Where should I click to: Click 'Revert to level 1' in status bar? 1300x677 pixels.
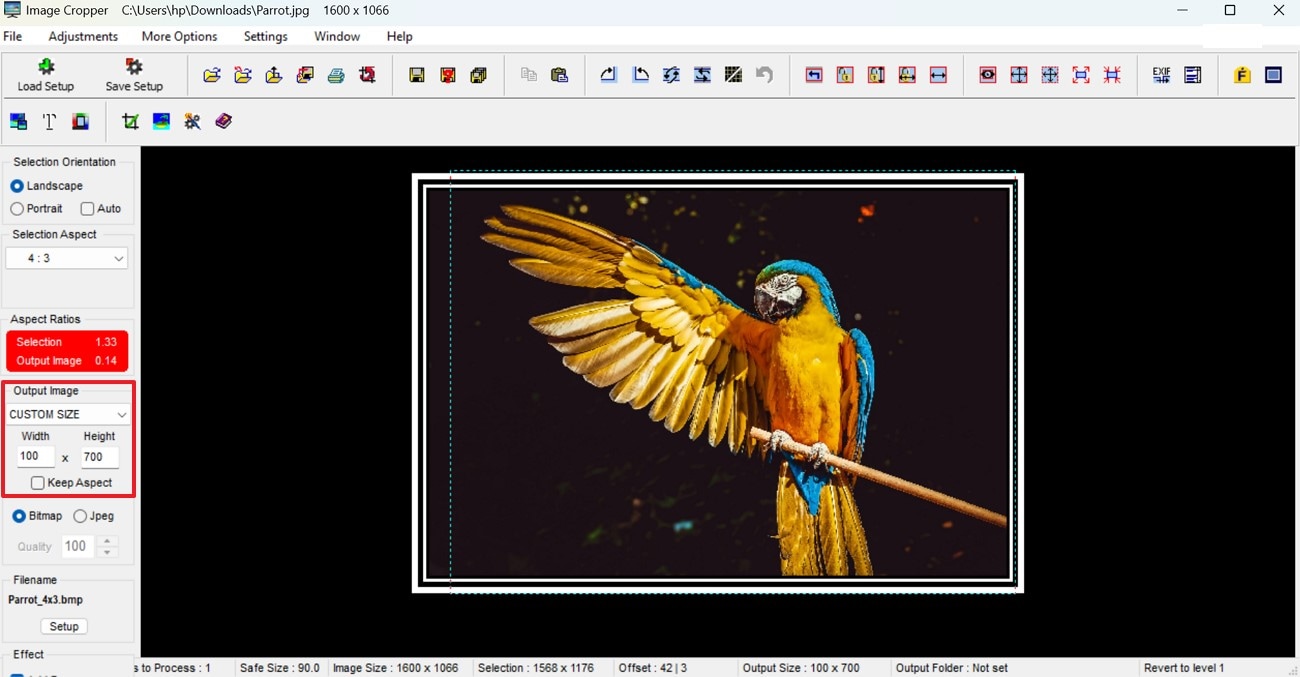[1185, 668]
